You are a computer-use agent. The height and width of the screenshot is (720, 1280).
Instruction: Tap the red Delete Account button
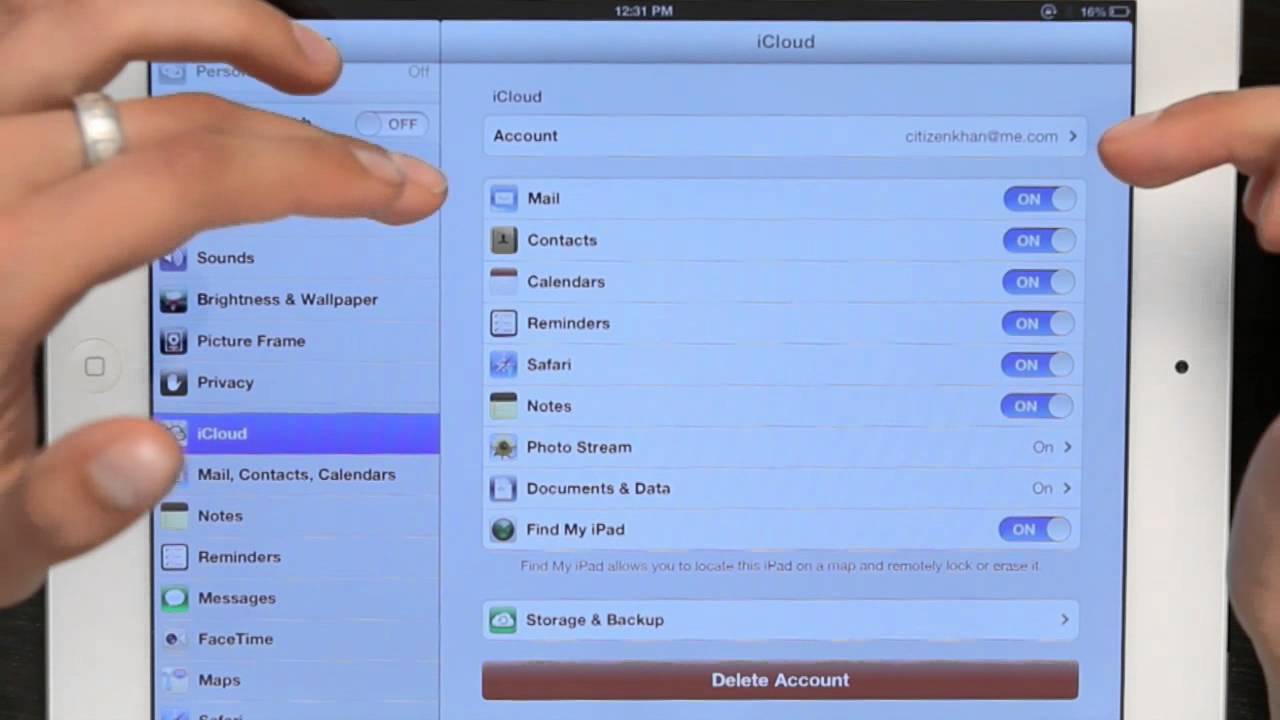[780, 680]
